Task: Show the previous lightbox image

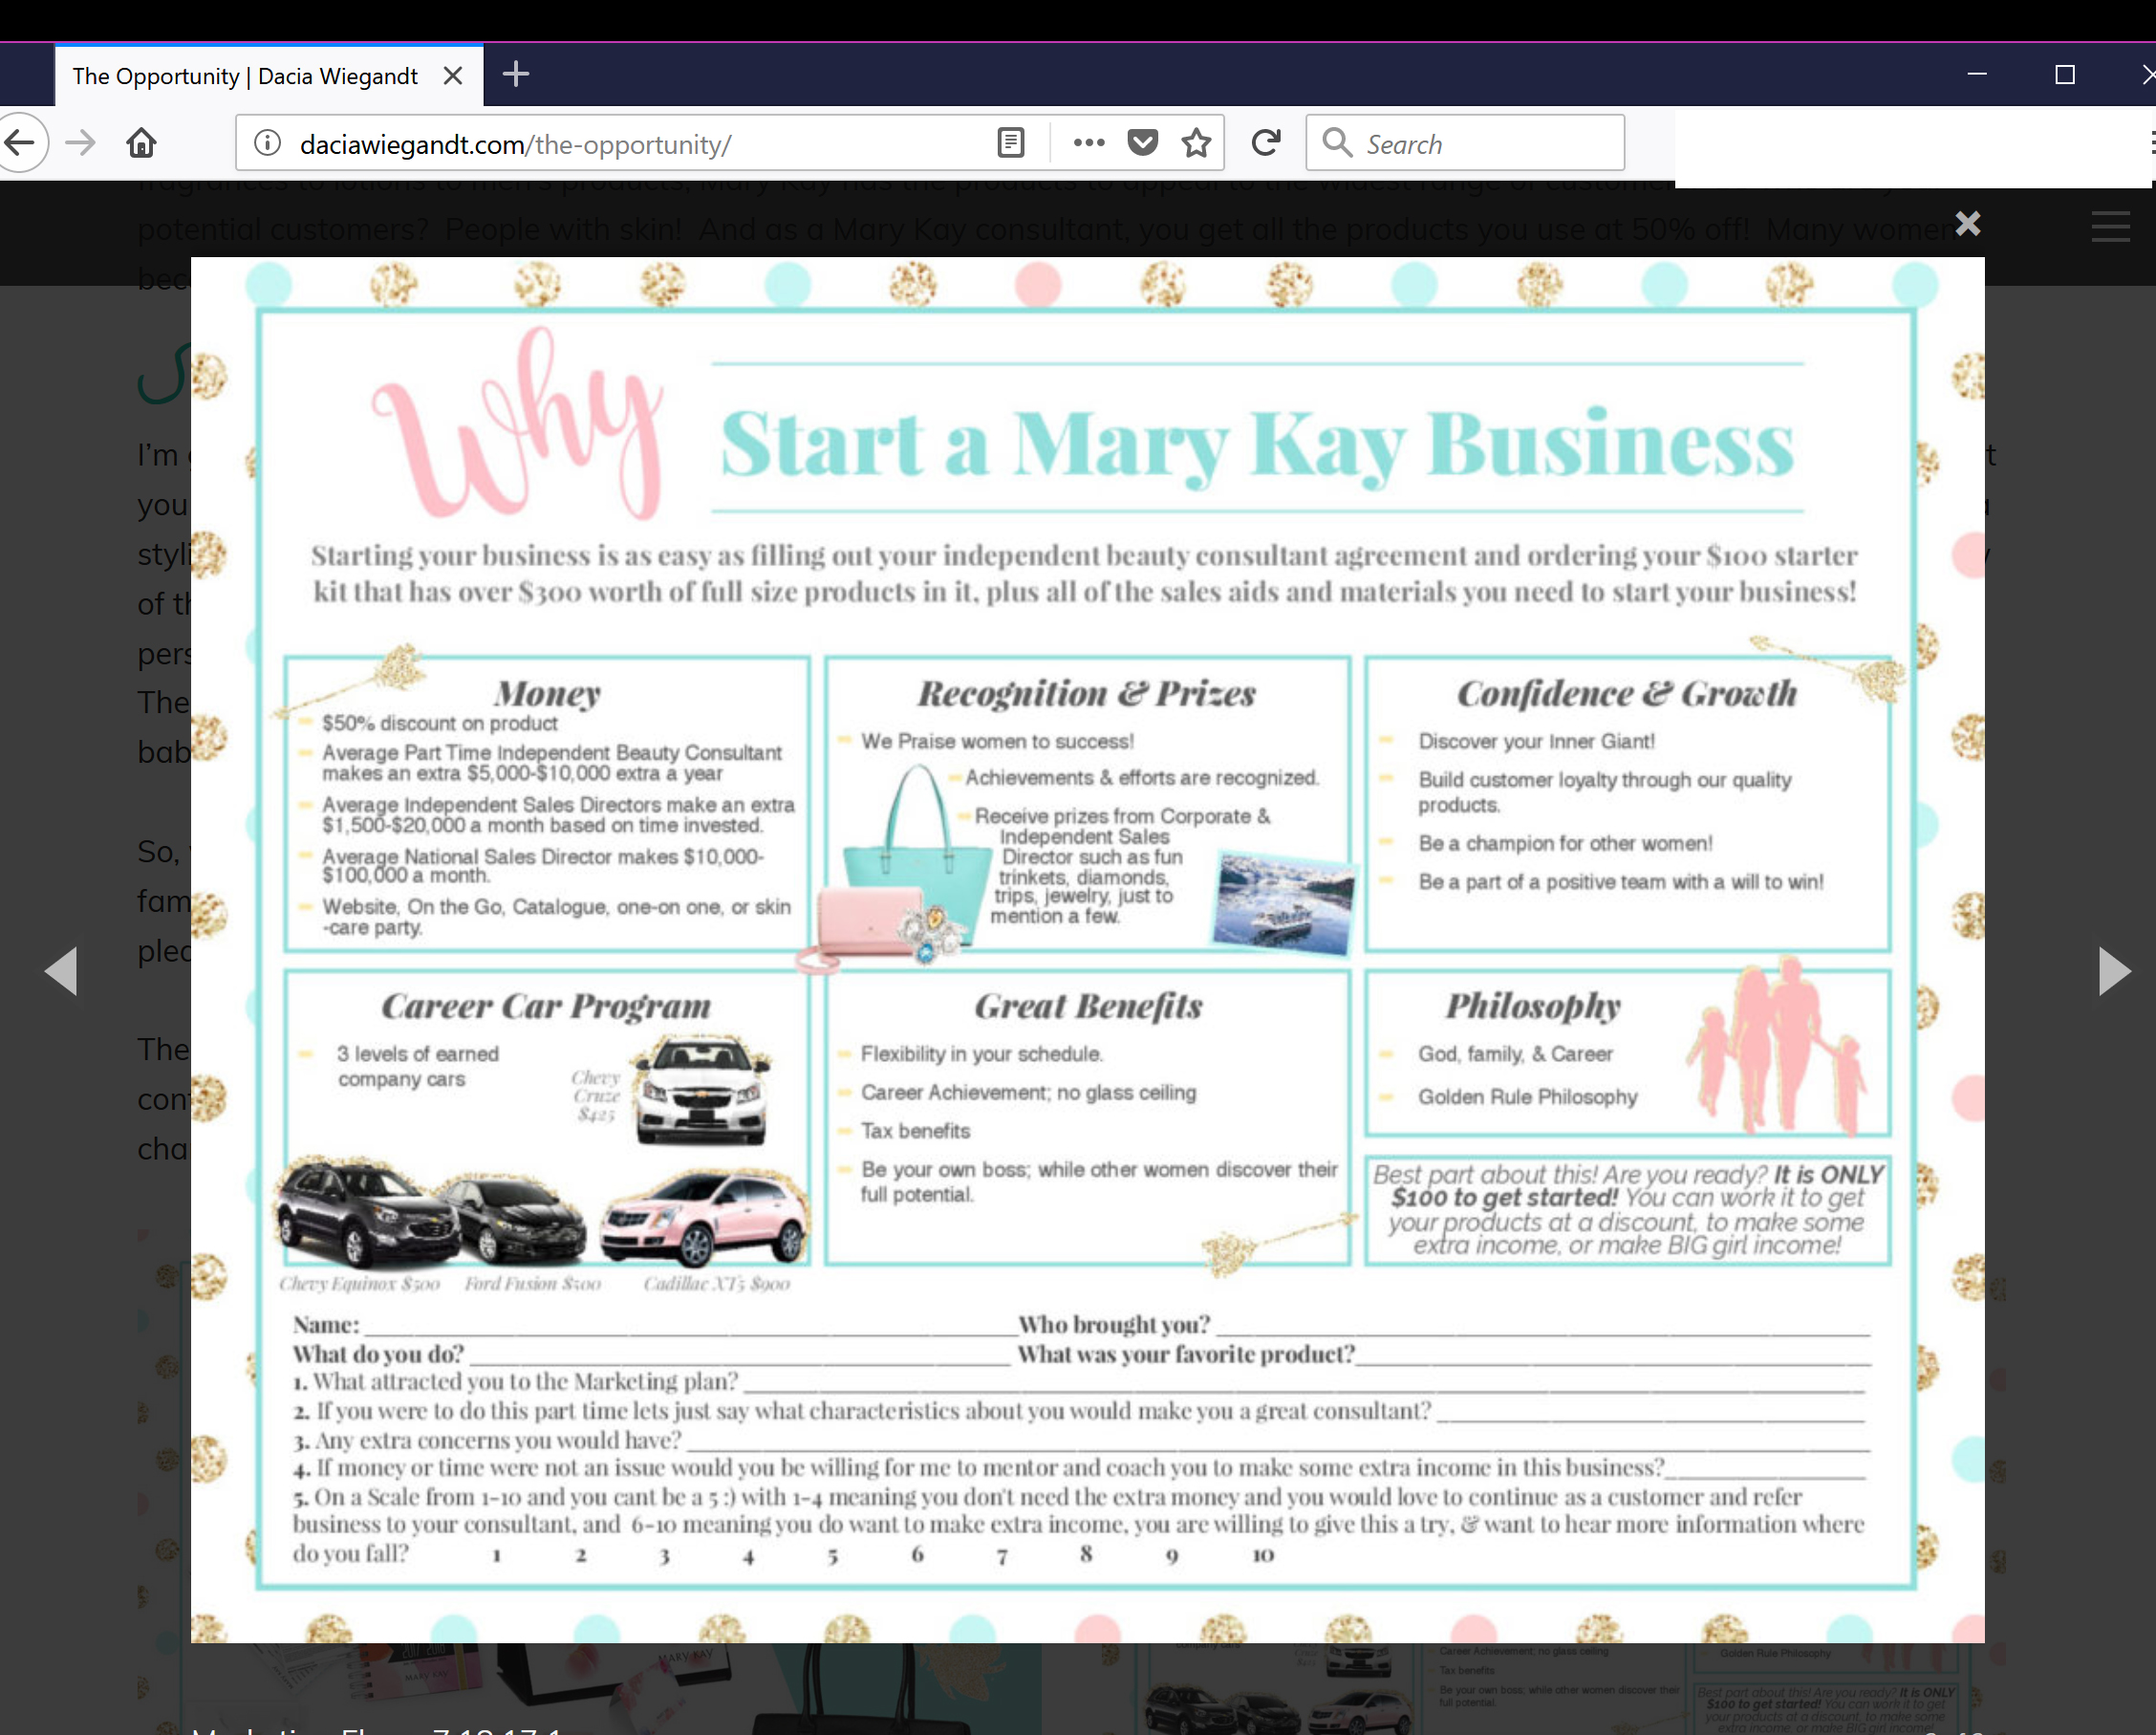Action: click(x=61, y=971)
